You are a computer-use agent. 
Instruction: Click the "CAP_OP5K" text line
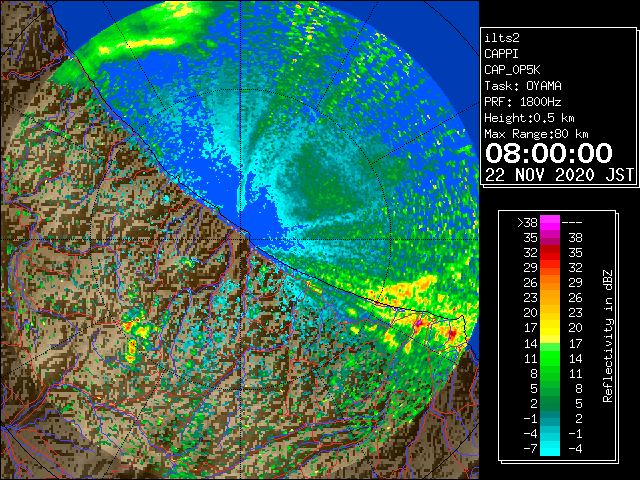pos(512,70)
